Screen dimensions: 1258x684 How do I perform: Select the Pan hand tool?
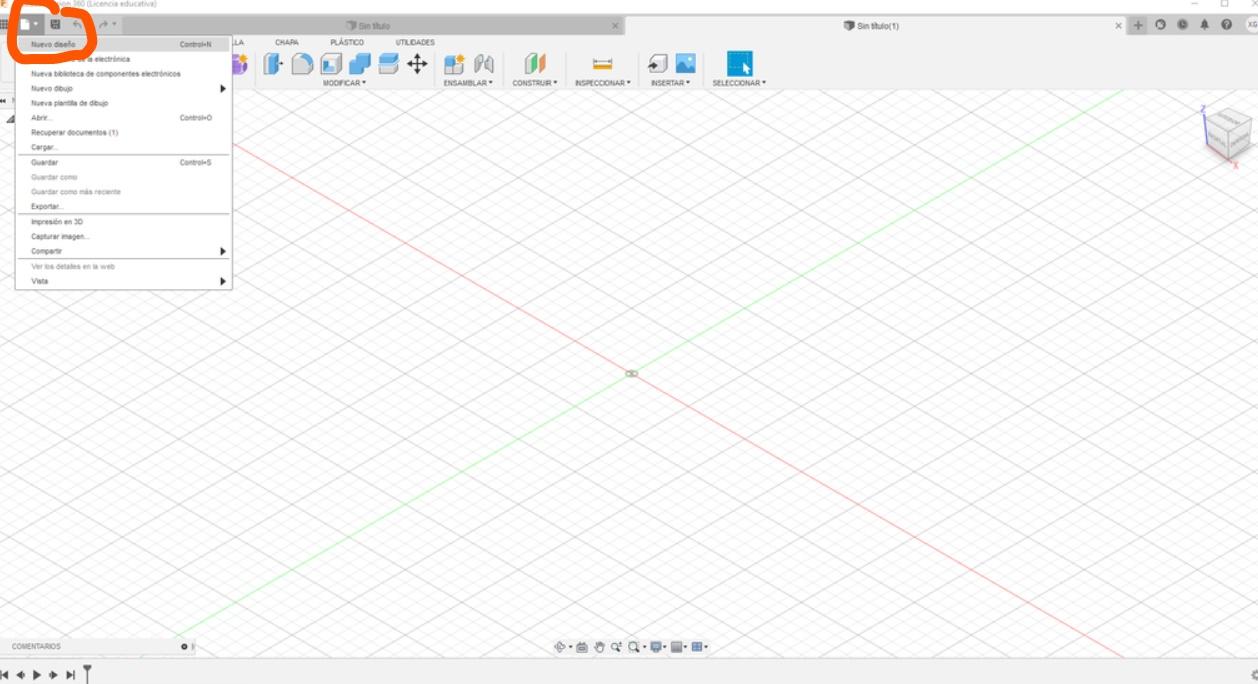point(599,647)
